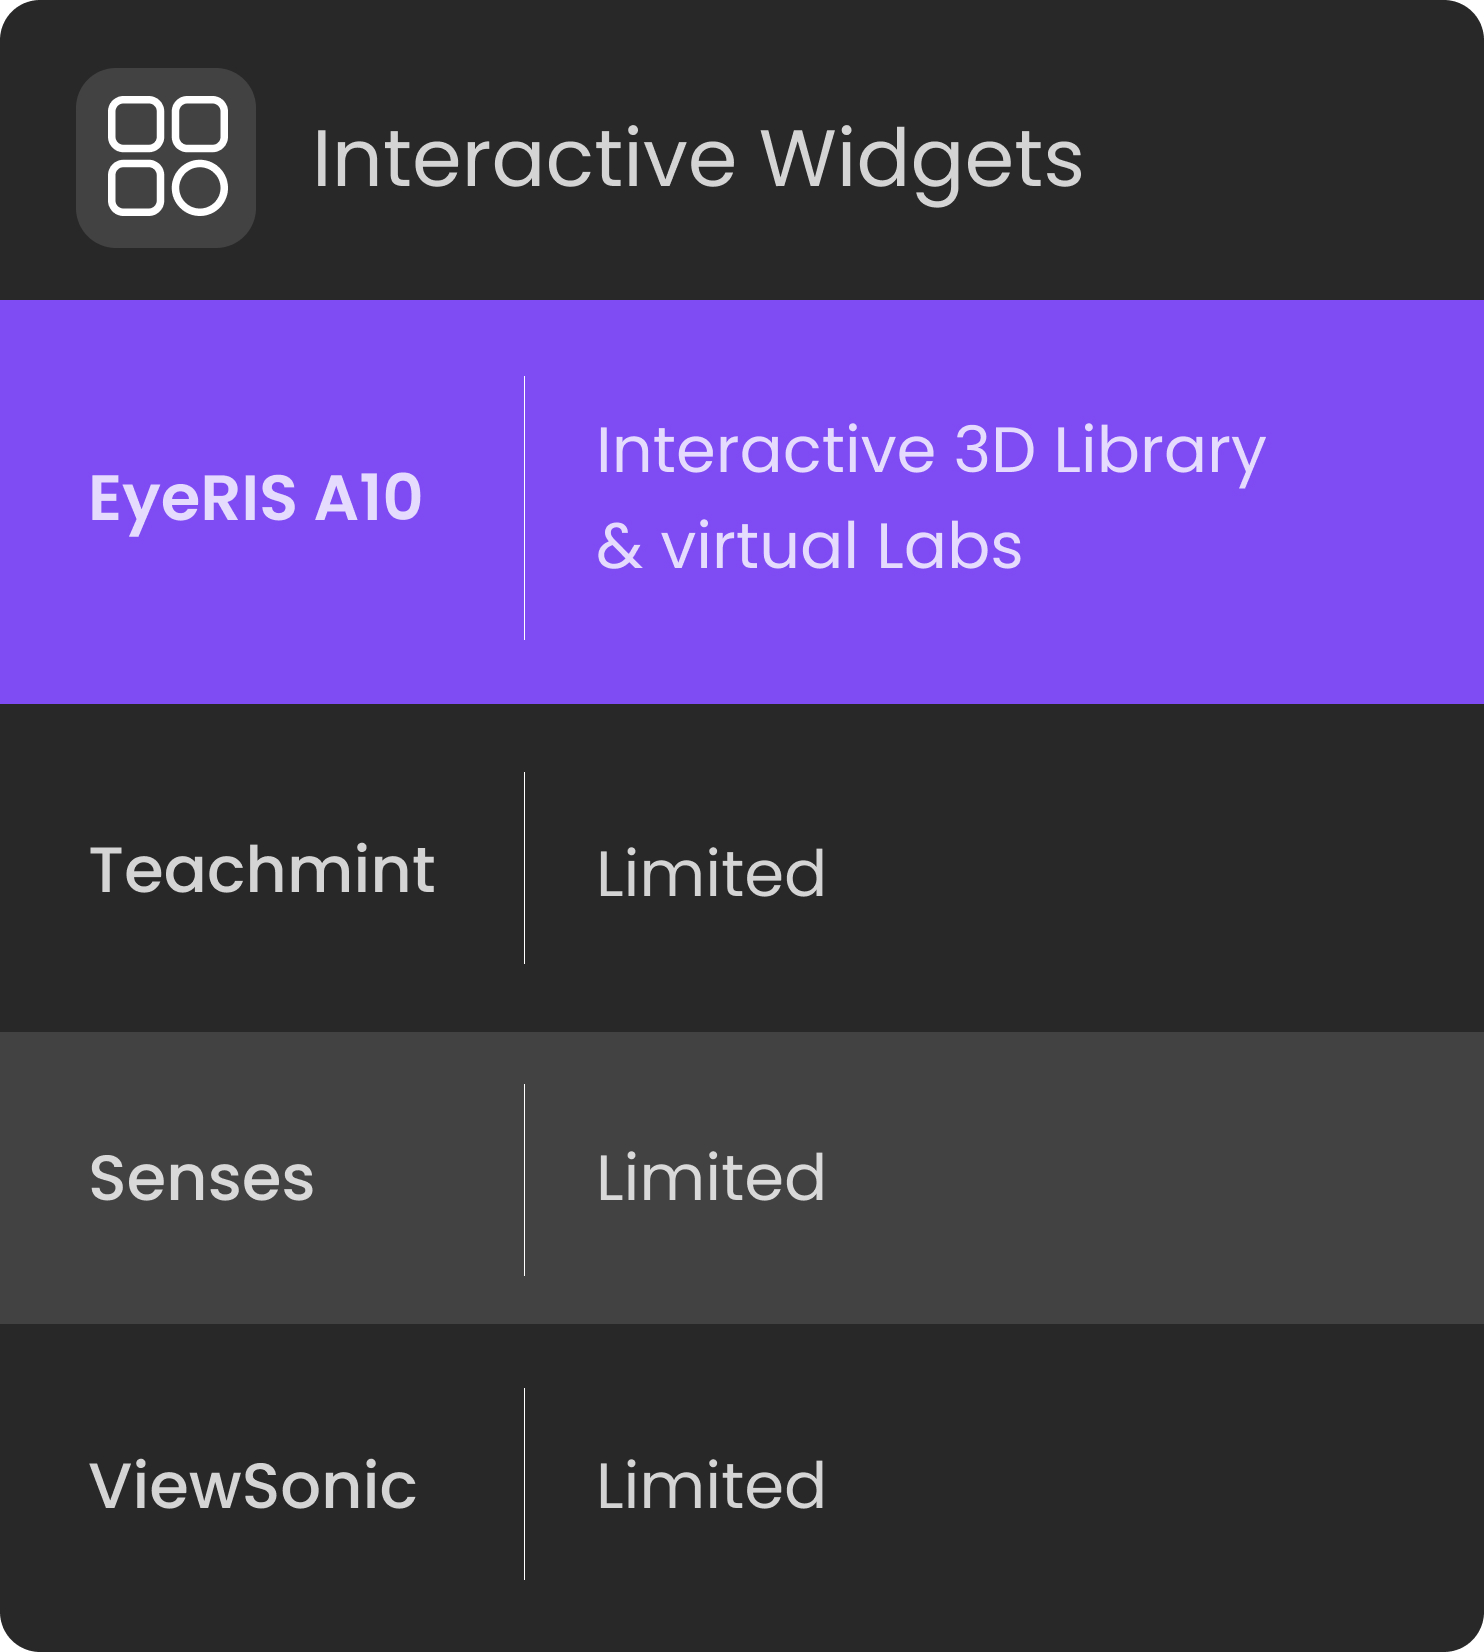Click the circle in the widgets icon
The image size is (1484, 1652).
coord(200,189)
